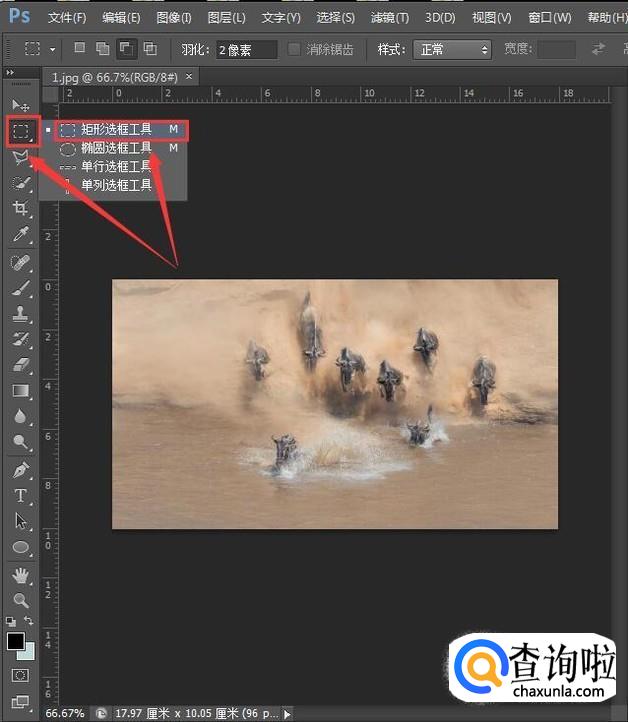
Task: Select the Path Selection tool
Action: tap(21, 522)
